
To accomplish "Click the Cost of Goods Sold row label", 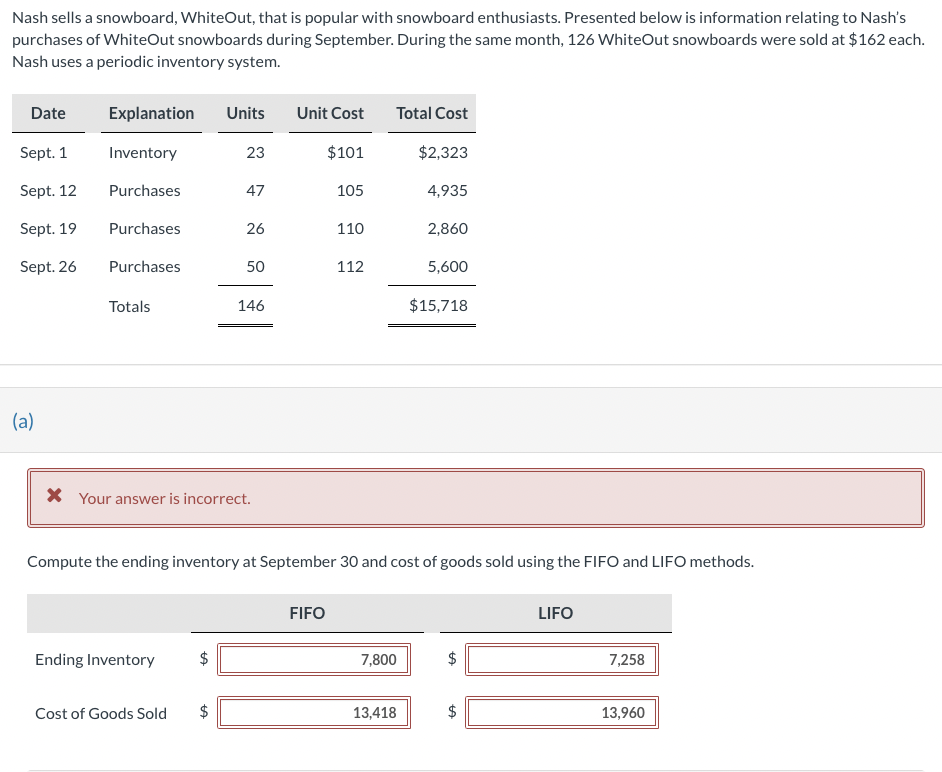I will click(100, 712).
